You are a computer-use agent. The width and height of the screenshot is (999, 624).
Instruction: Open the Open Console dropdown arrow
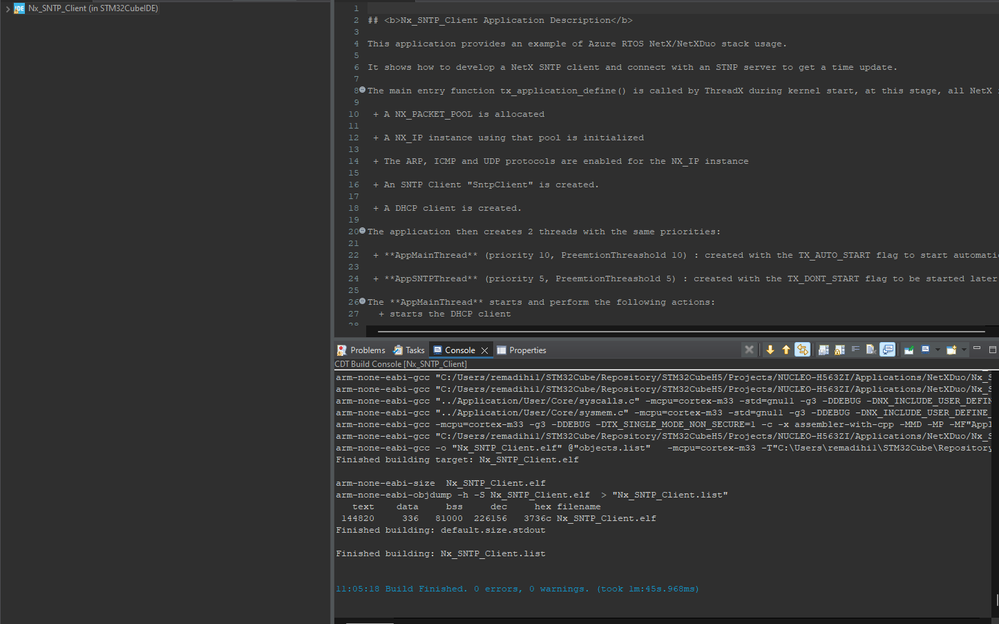964,349
